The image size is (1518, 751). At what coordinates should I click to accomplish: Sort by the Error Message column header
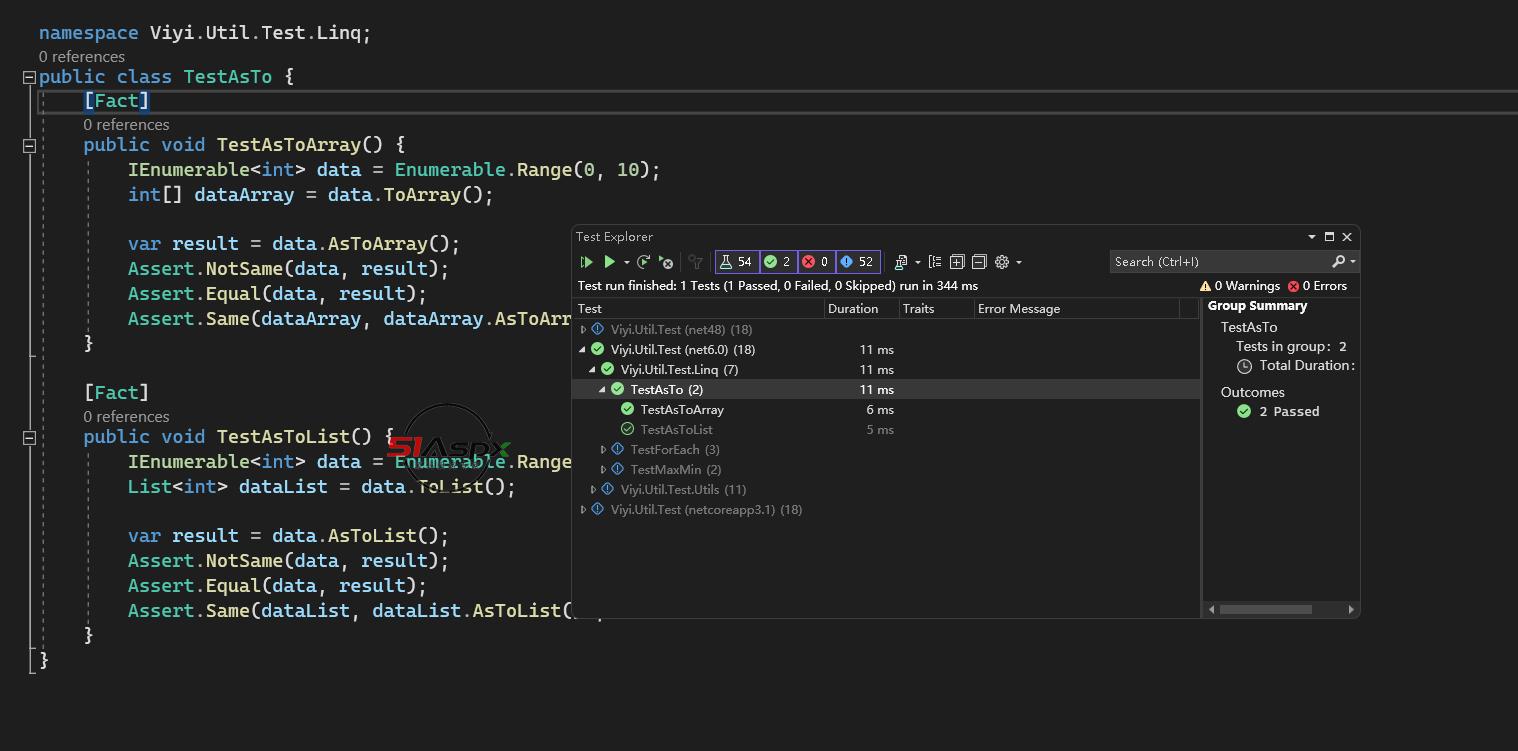point(1077,309)
